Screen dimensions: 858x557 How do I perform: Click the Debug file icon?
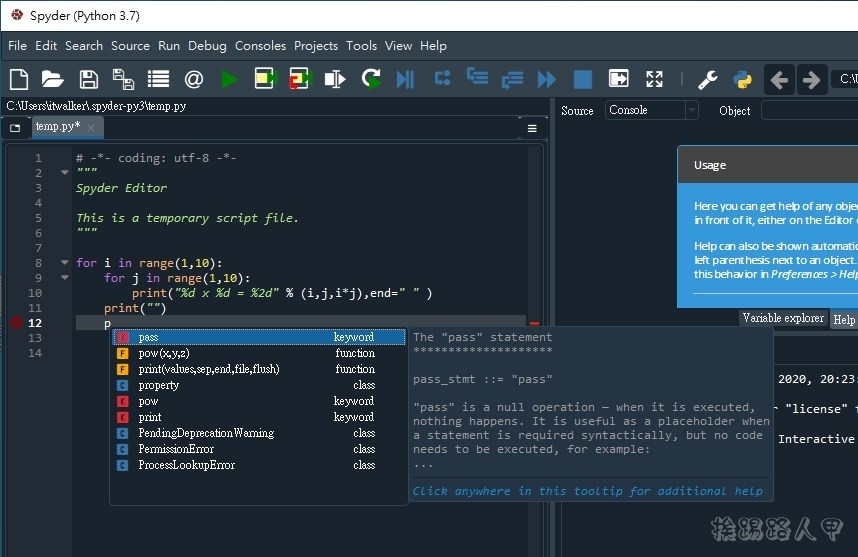coord(405,79)
